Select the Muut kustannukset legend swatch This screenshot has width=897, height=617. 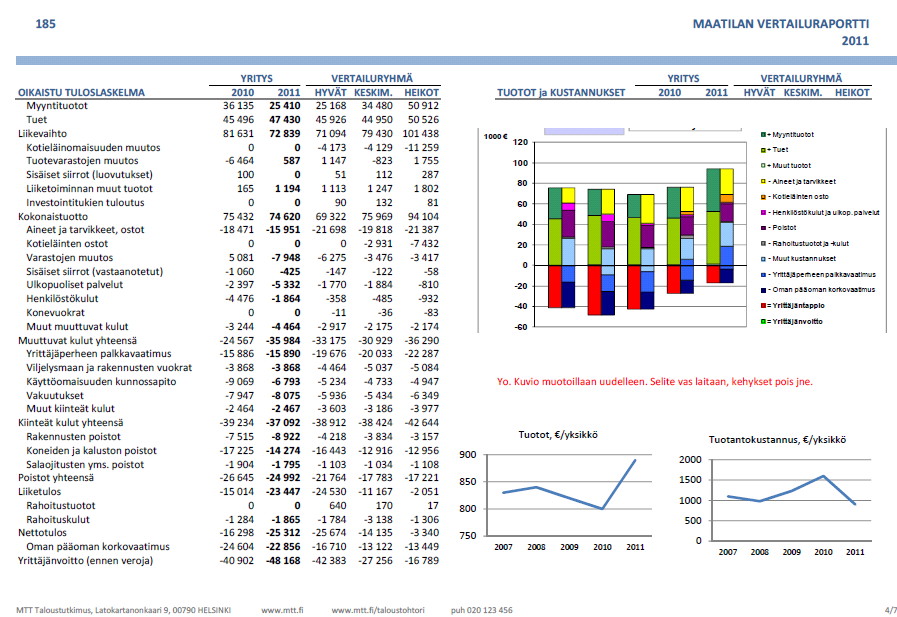point(763,259)
